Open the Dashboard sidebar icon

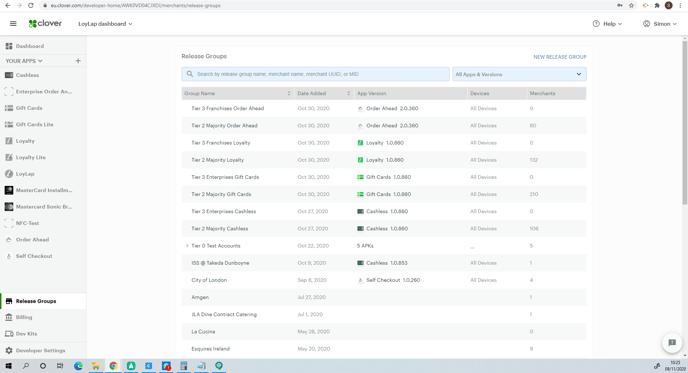point(9,46)
